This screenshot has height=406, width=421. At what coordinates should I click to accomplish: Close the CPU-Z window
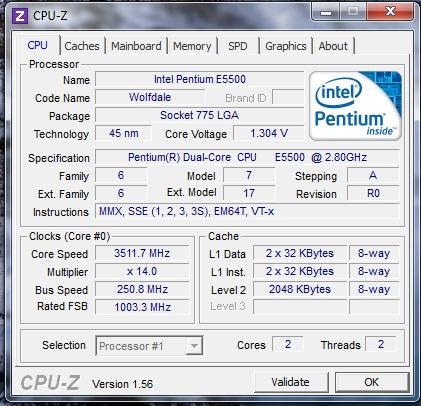pos(390,12)
